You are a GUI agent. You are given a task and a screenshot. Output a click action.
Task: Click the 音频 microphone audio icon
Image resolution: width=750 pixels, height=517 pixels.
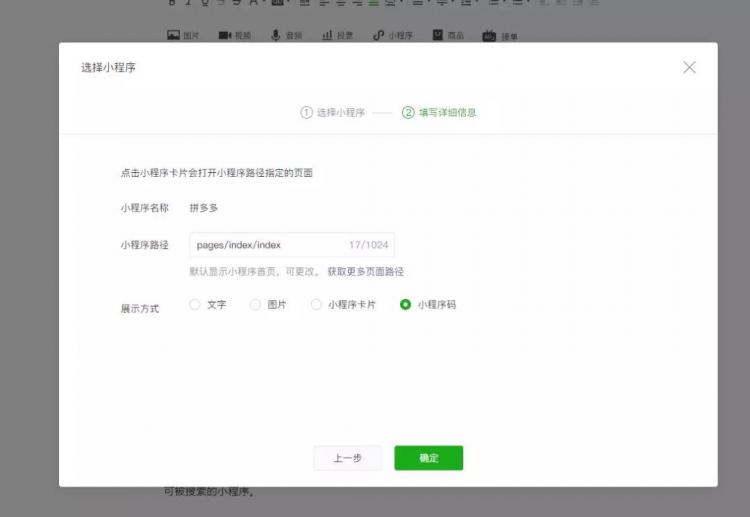click(276, 35)
